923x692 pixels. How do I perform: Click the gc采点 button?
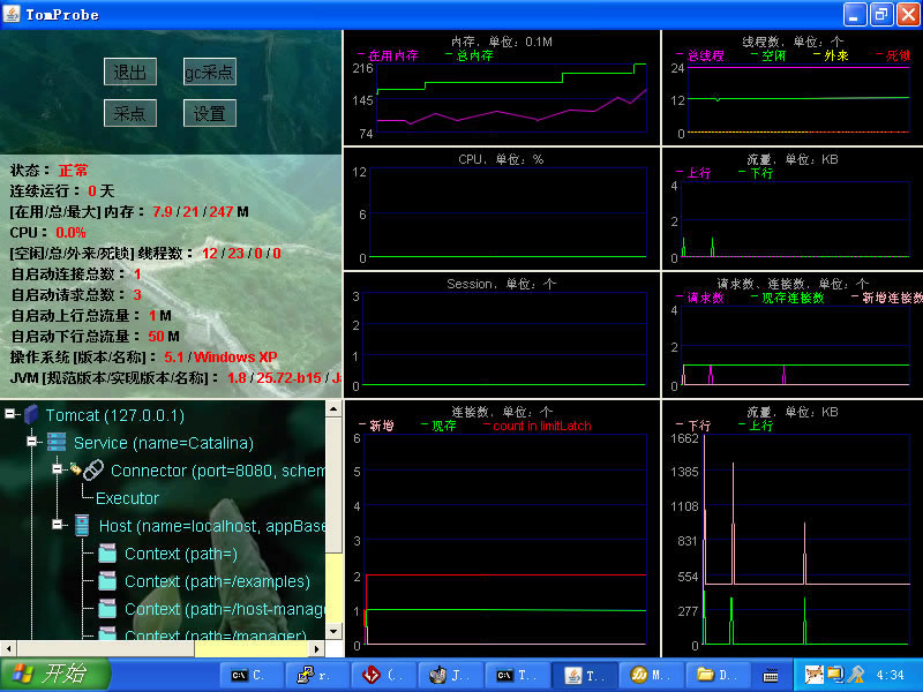tap(210, 72)
